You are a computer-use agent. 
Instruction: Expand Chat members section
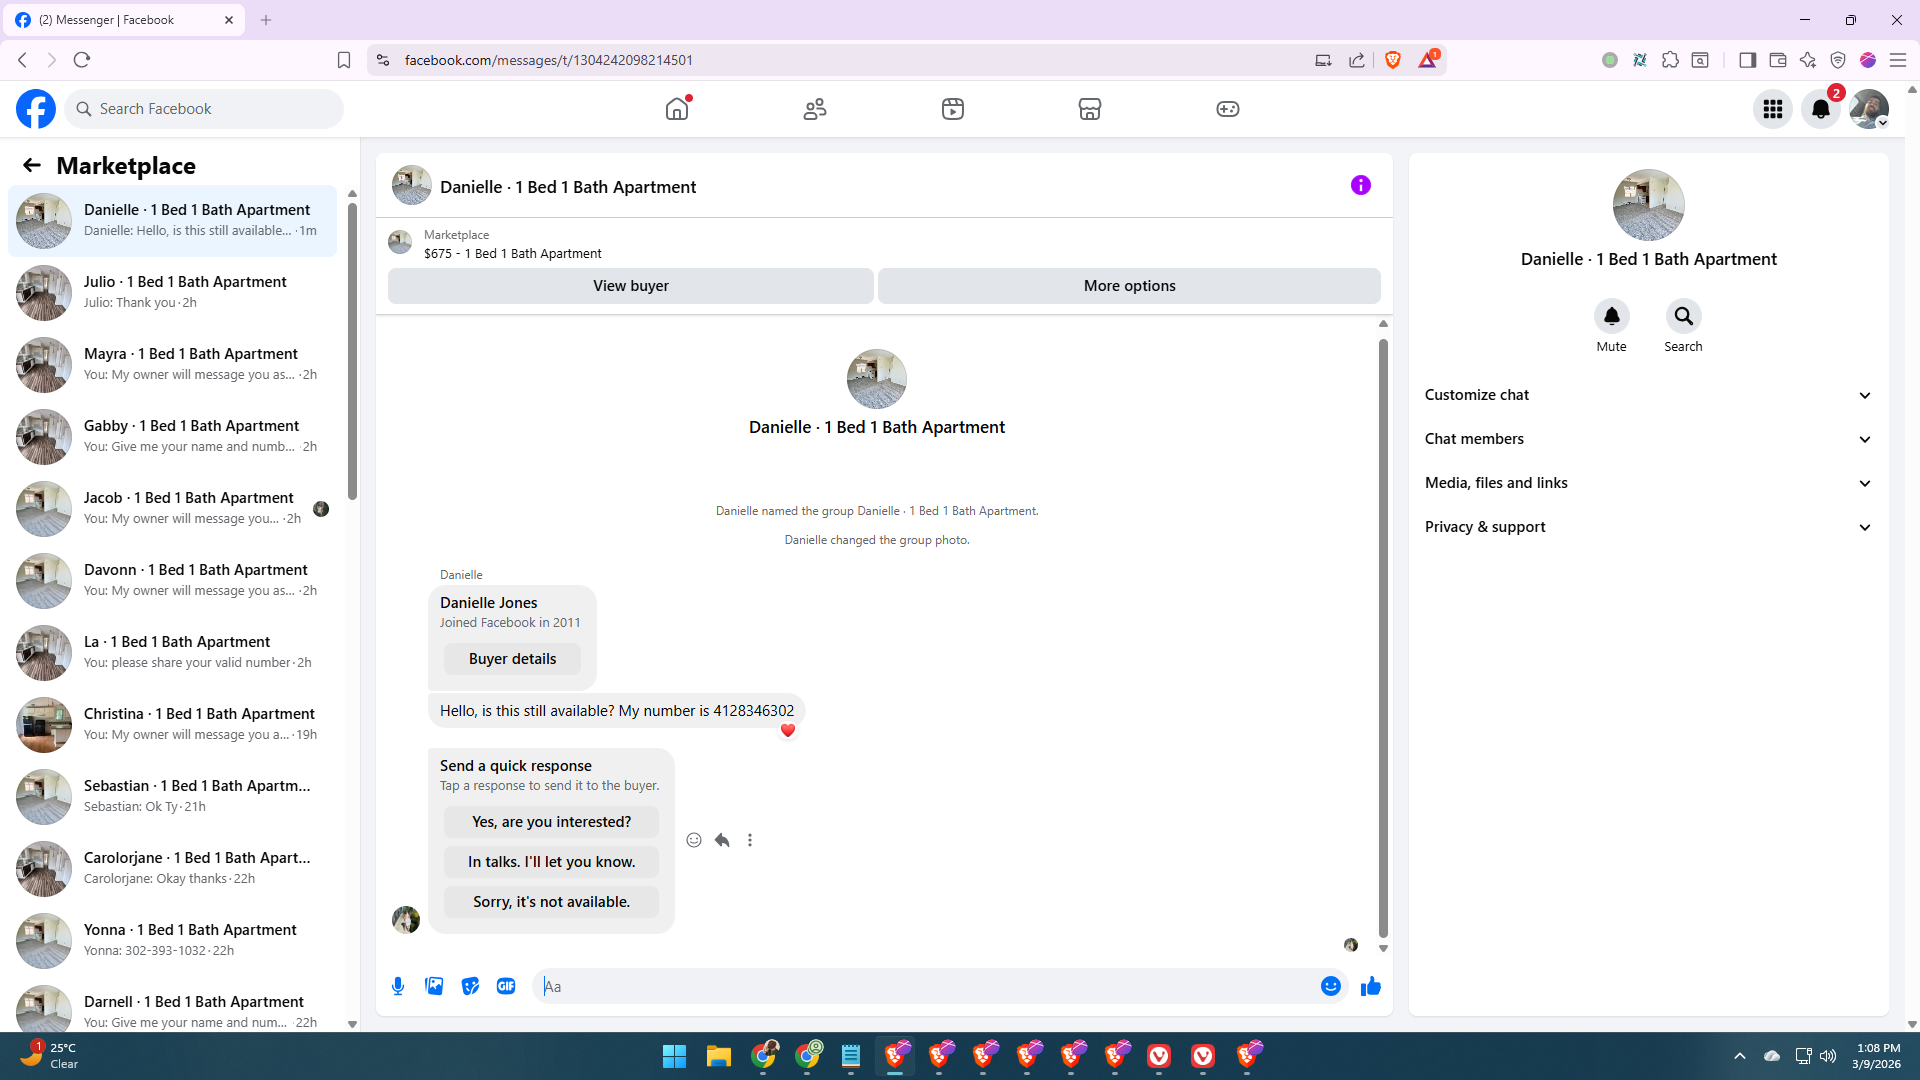tap(1647, 439)
